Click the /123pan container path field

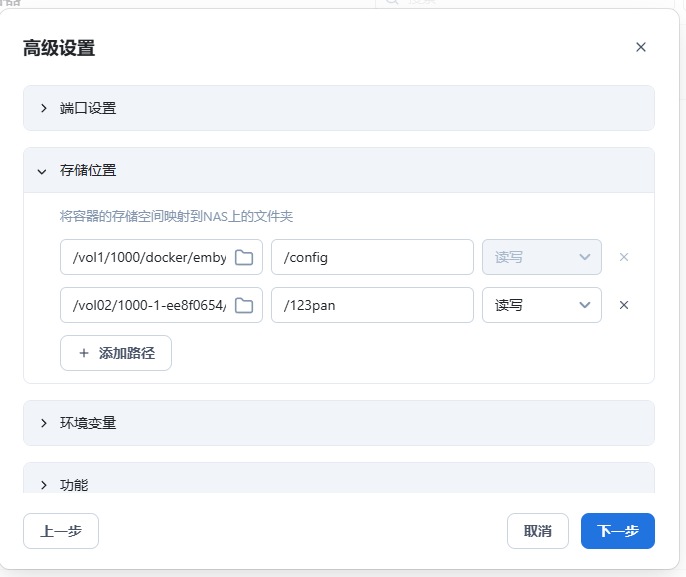372,305
